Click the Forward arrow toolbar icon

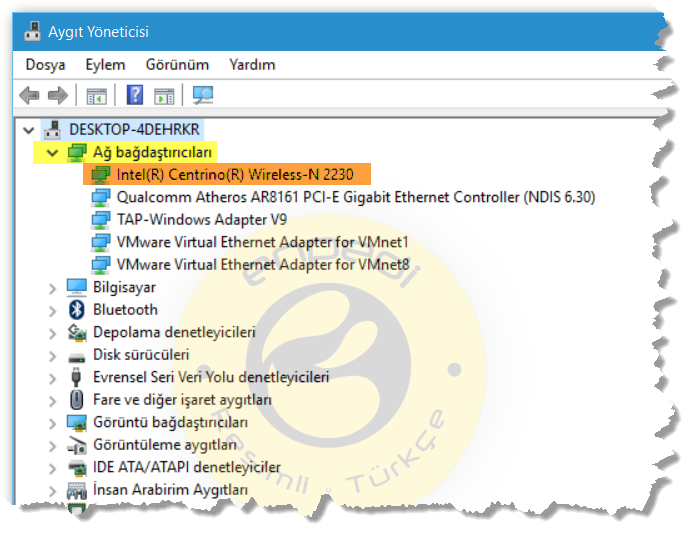tap(58, 95)
